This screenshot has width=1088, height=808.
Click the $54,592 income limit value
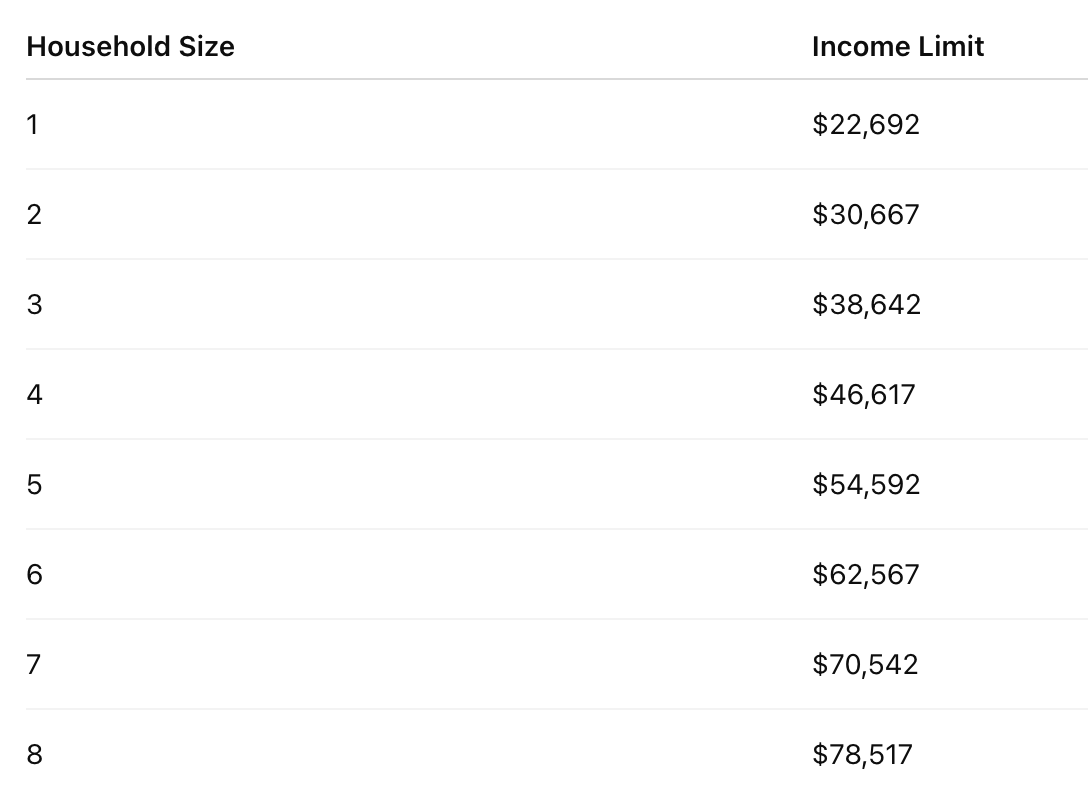866,485
